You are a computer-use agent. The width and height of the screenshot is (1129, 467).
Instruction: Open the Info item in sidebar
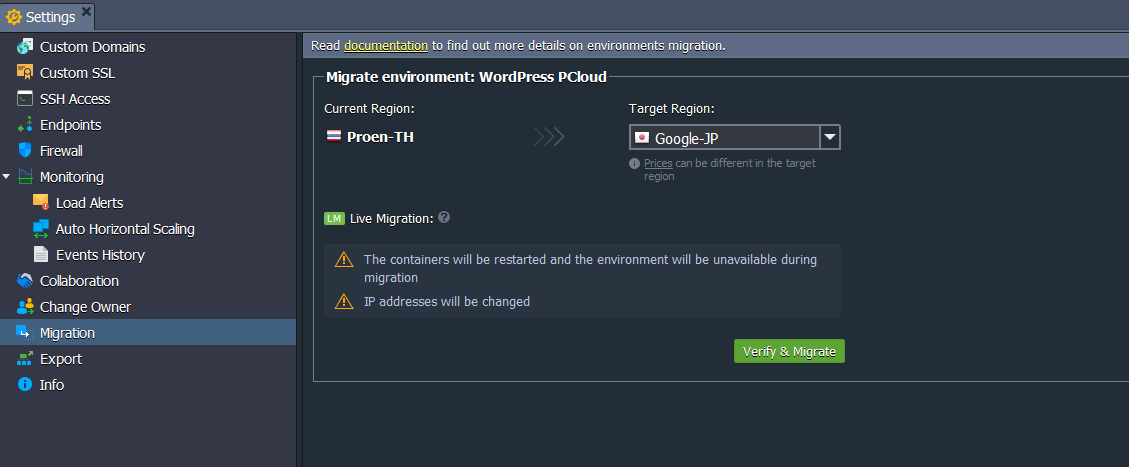pos(52,385)
